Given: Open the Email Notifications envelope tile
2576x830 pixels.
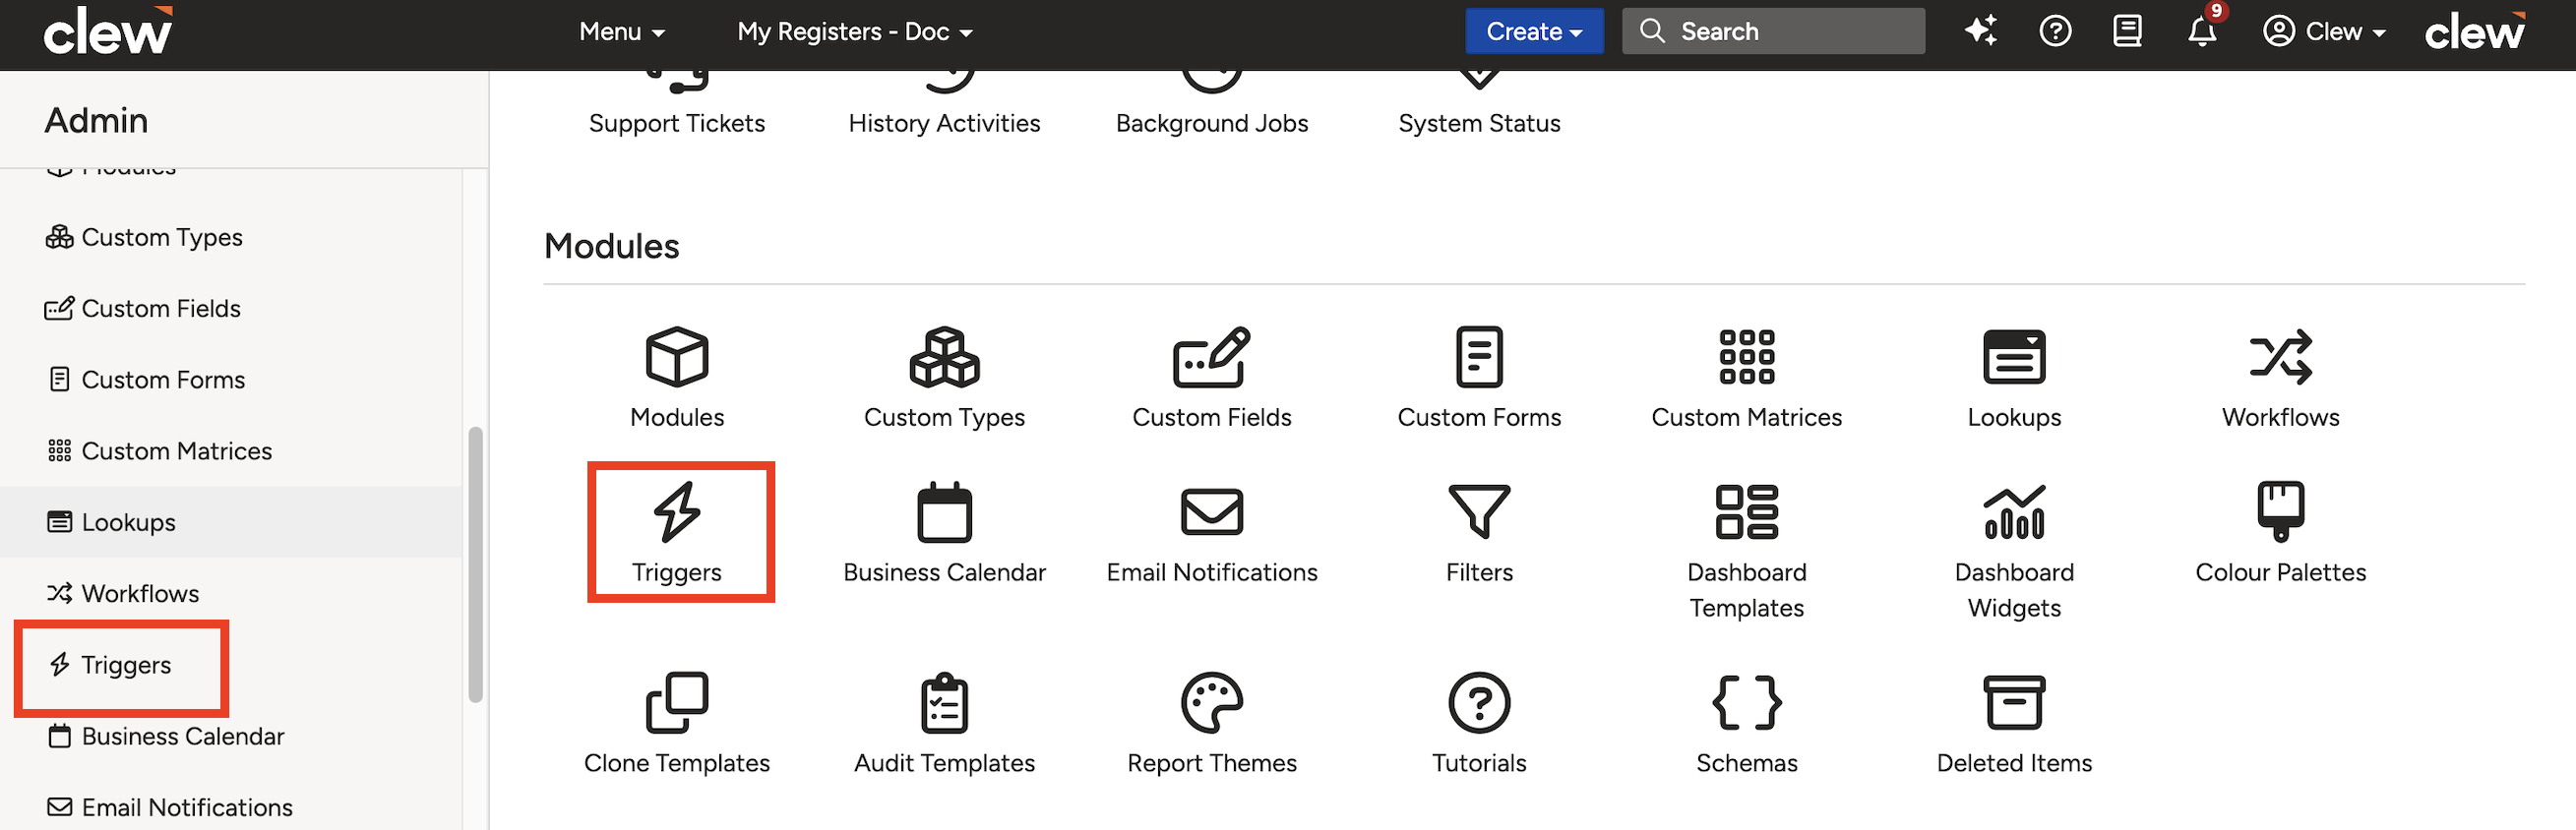Looking at the screenshot, I should [x=1211, y=512].
